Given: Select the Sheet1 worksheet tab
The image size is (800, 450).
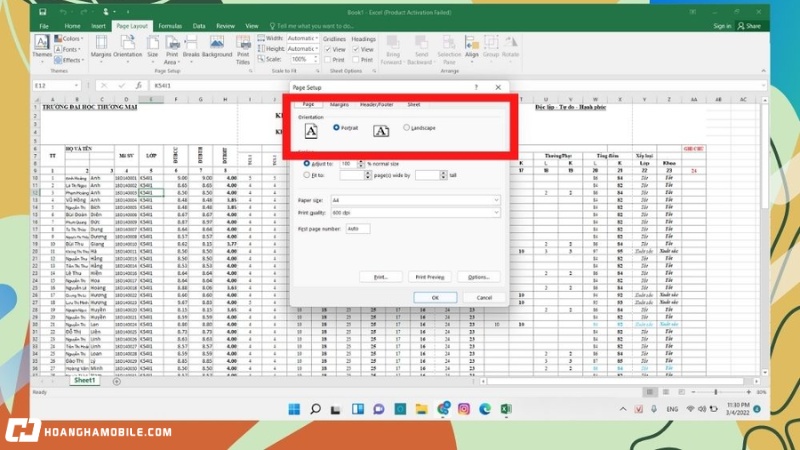Looking at the screenshot, I should [x=84, y=381].
